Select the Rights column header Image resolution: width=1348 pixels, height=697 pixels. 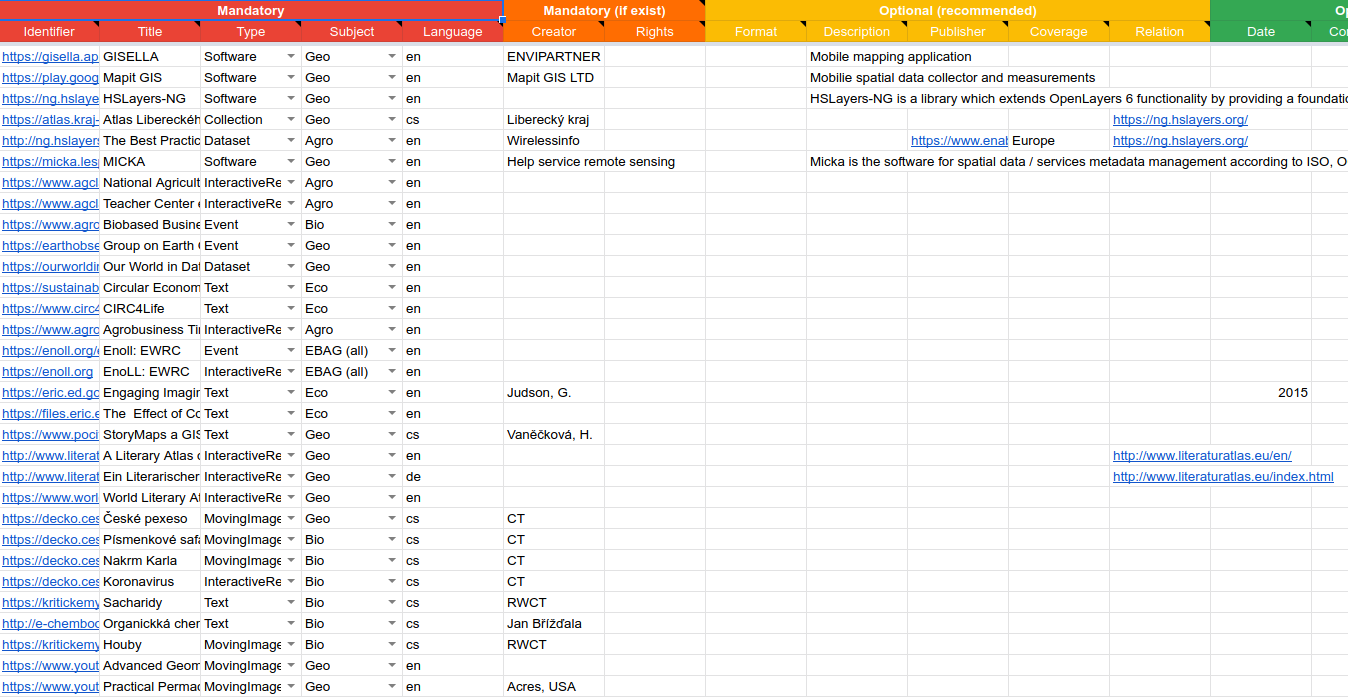[x=655, y=32]
